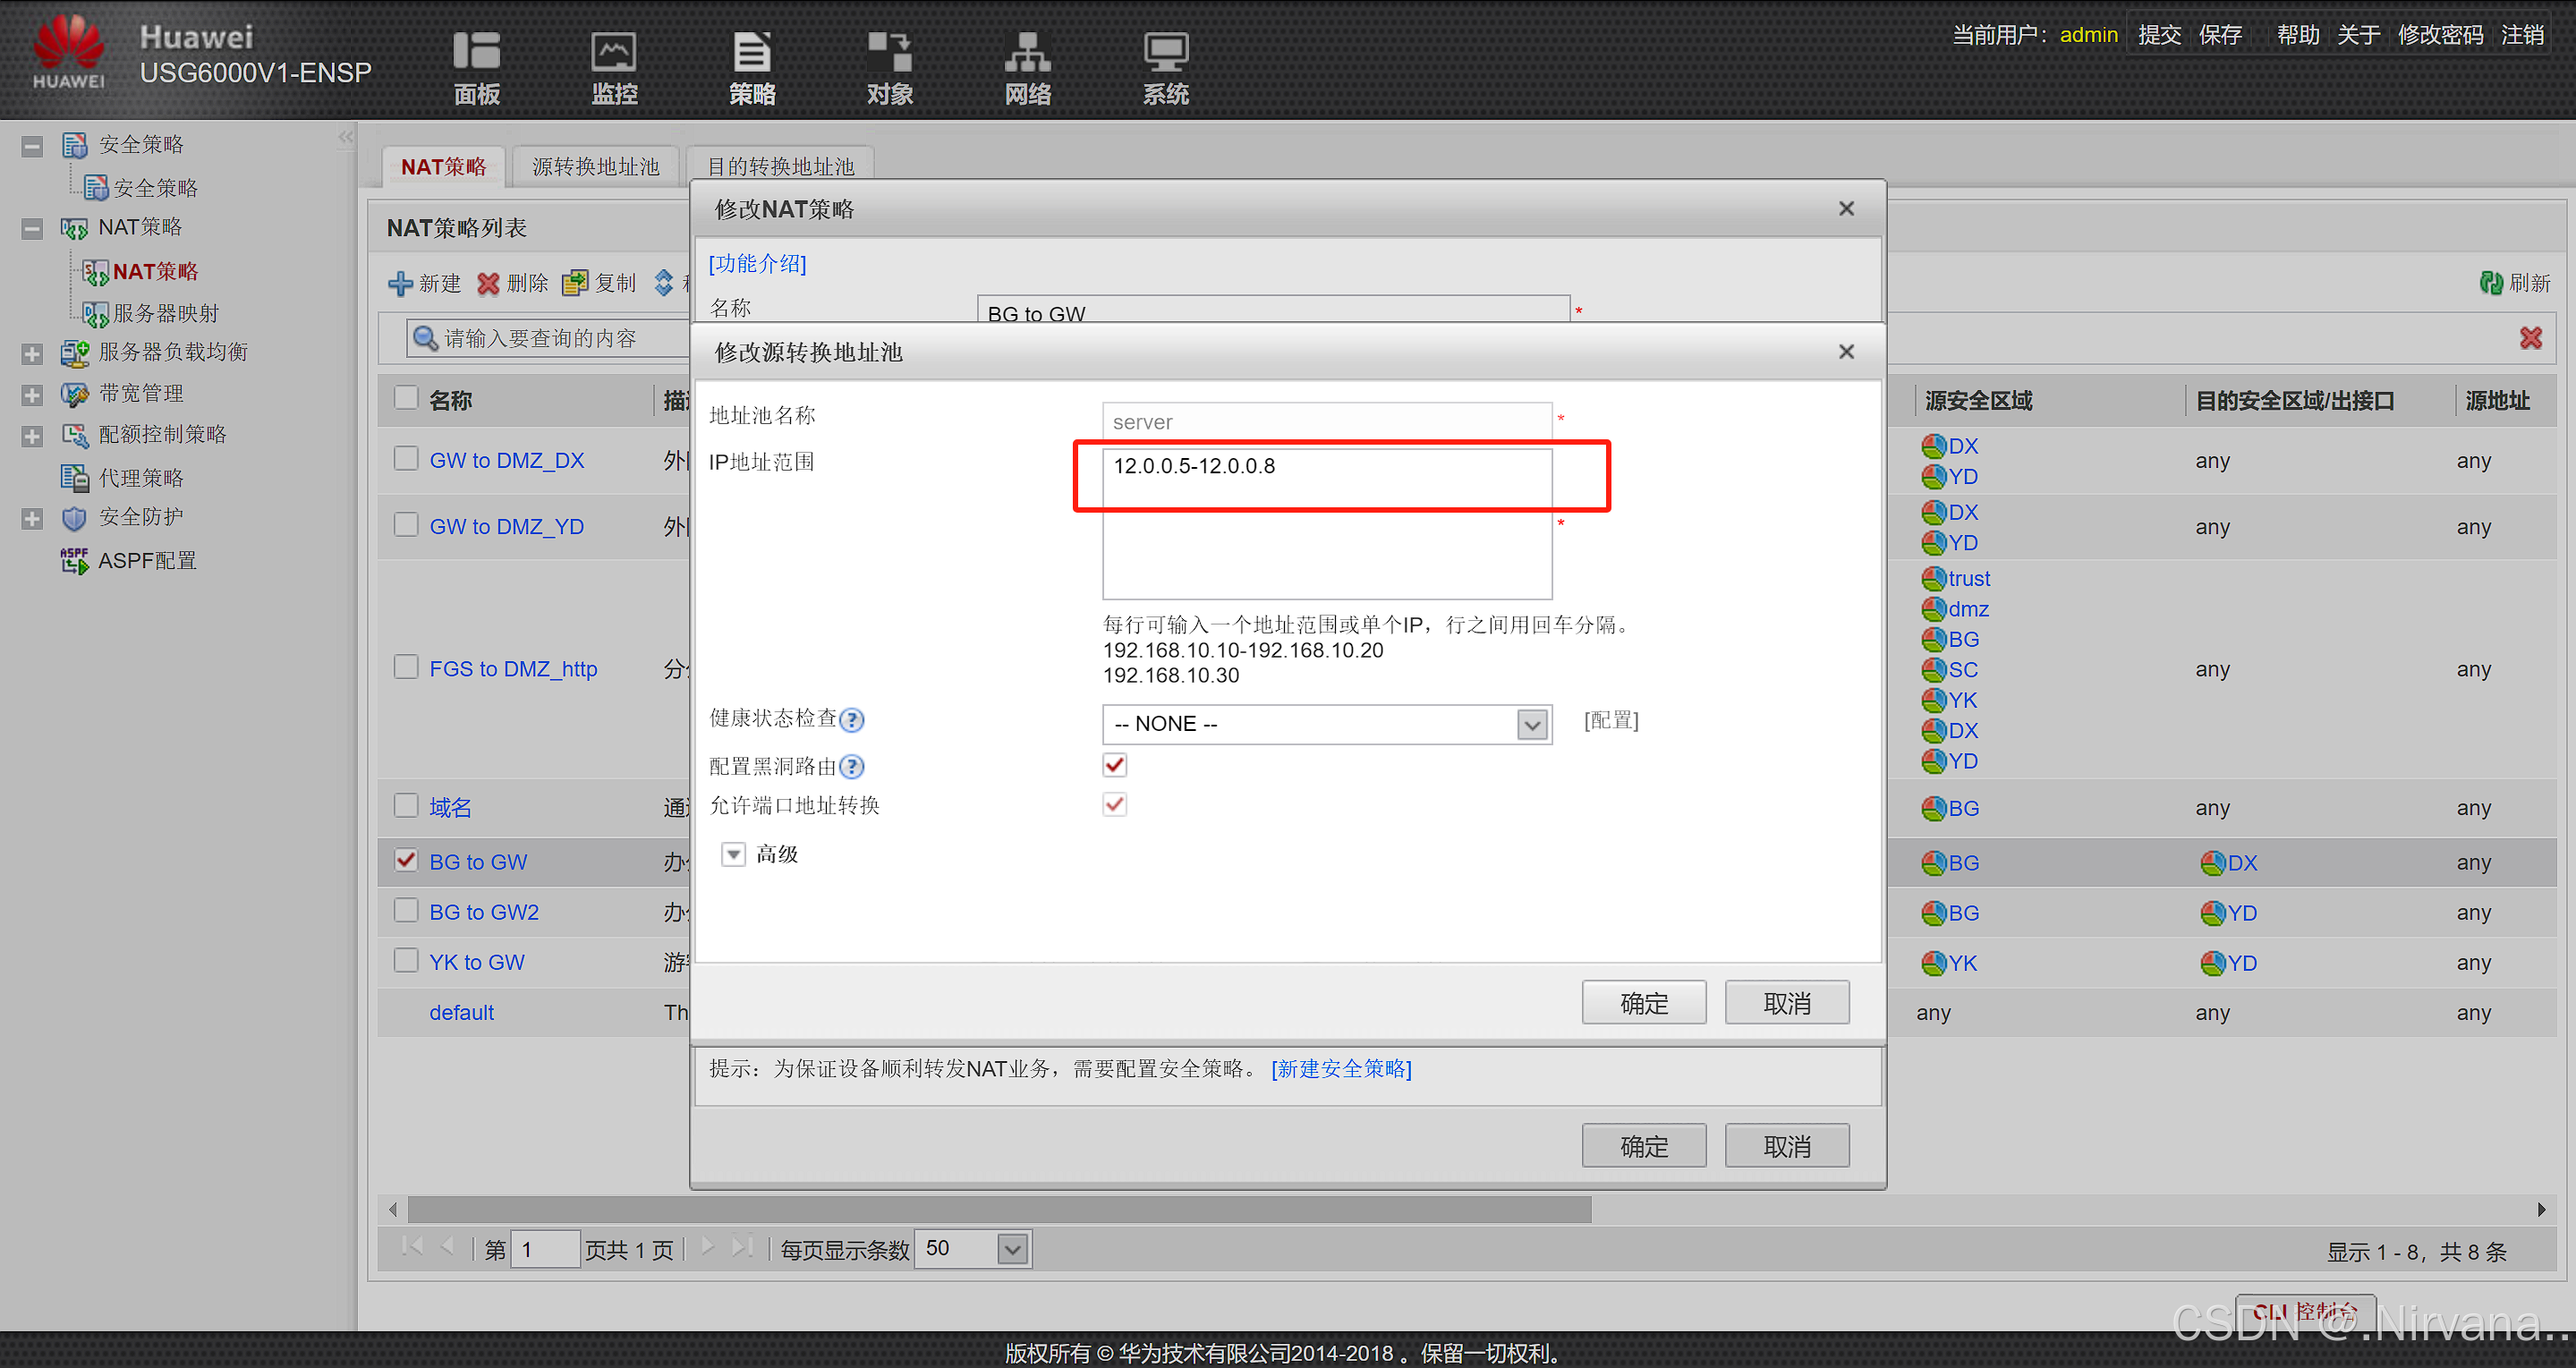
Task: Collapse the sidebar with double-chevron icon
Action: coord(346,137)
